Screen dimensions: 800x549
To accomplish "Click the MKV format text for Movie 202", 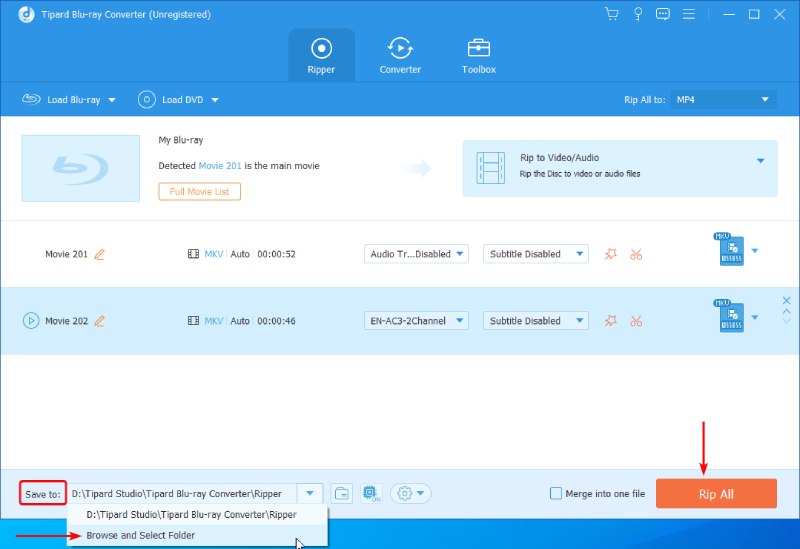I will click(214, 321).
